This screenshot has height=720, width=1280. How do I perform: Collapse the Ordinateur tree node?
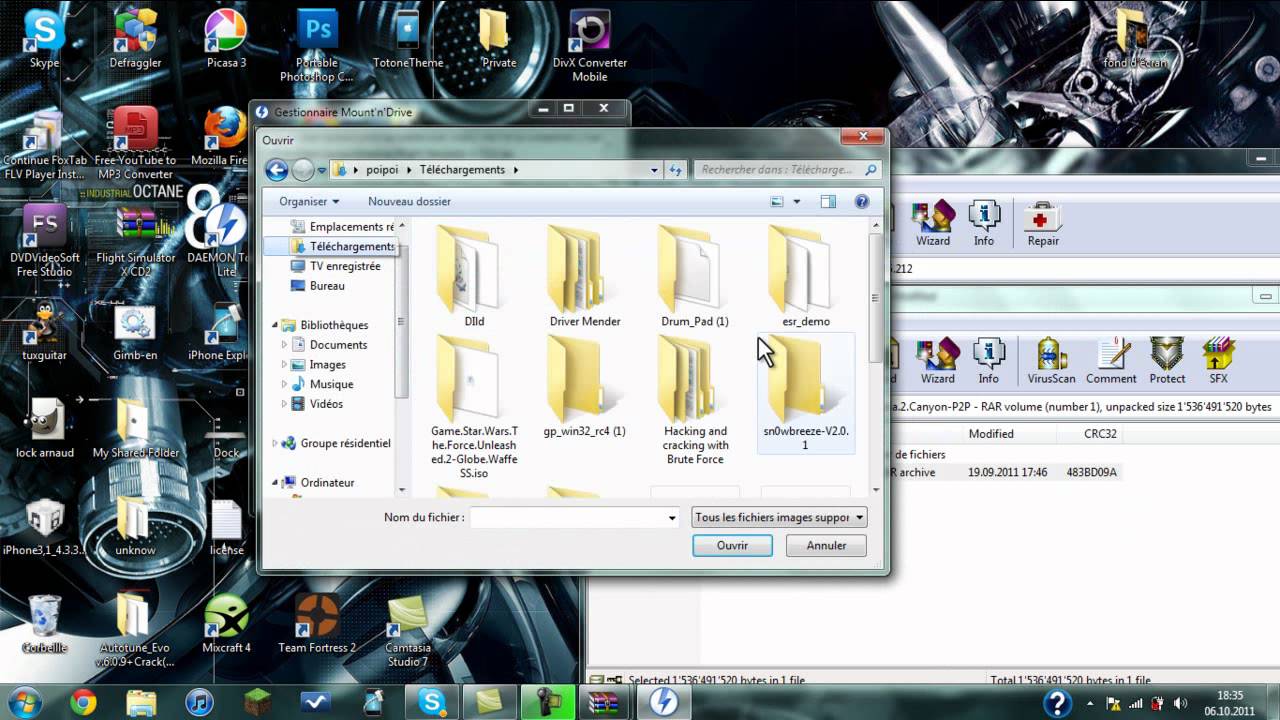tap(275, 482)
